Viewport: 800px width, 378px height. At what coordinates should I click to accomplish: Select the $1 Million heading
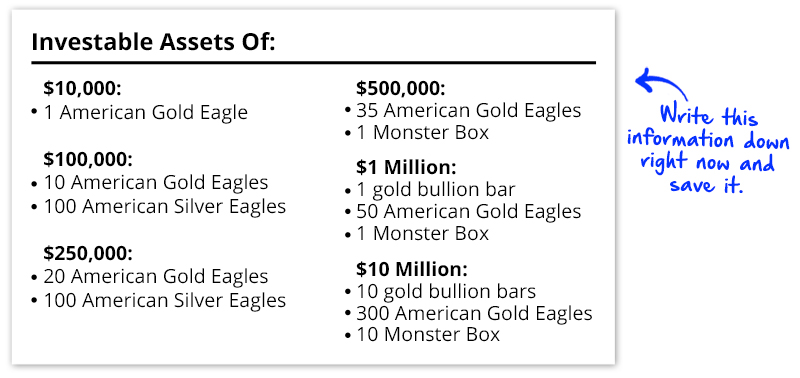point(406,167)
